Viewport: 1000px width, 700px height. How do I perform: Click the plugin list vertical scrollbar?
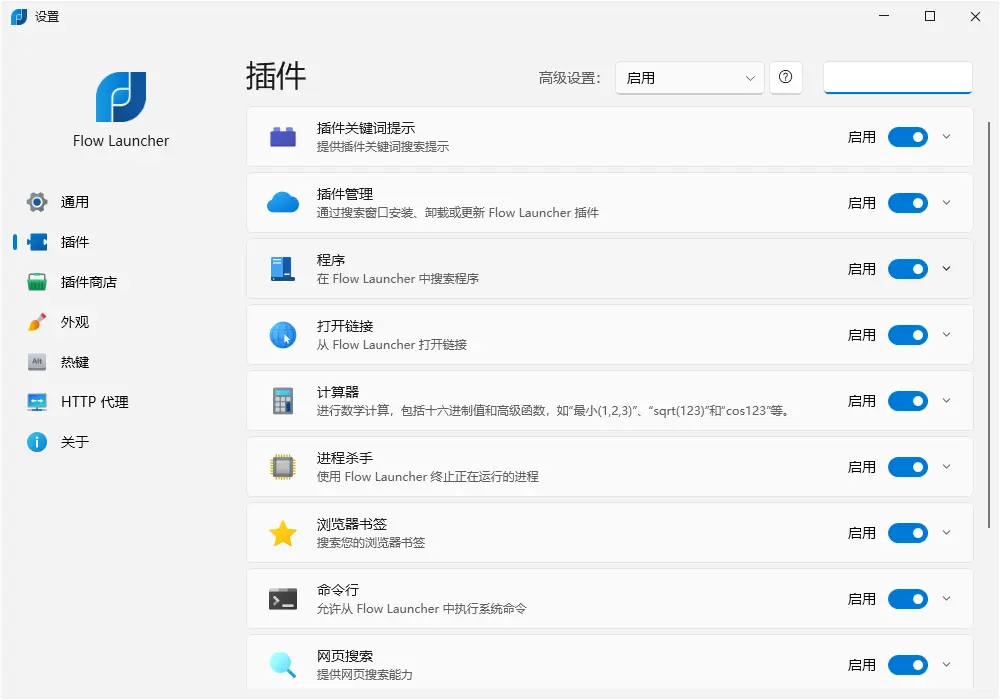tap(989, 325)
